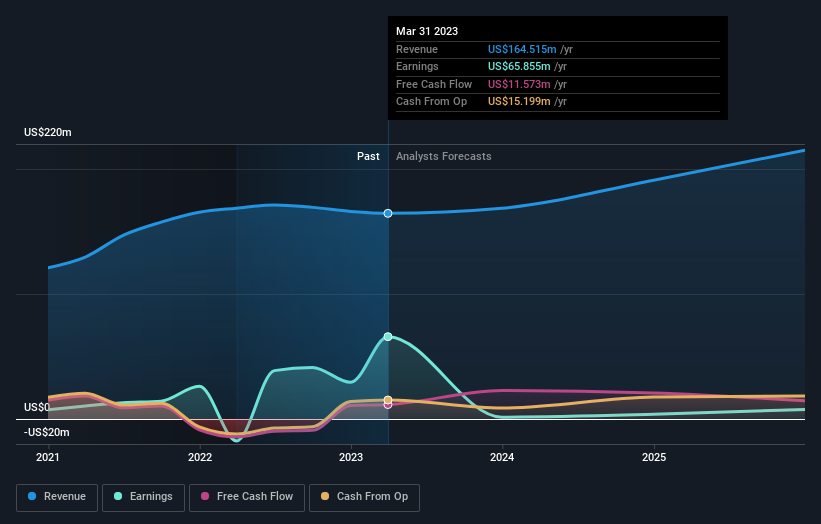
Task: Click the -US$20m y-axis label
Action: click(x=49, y=432)
